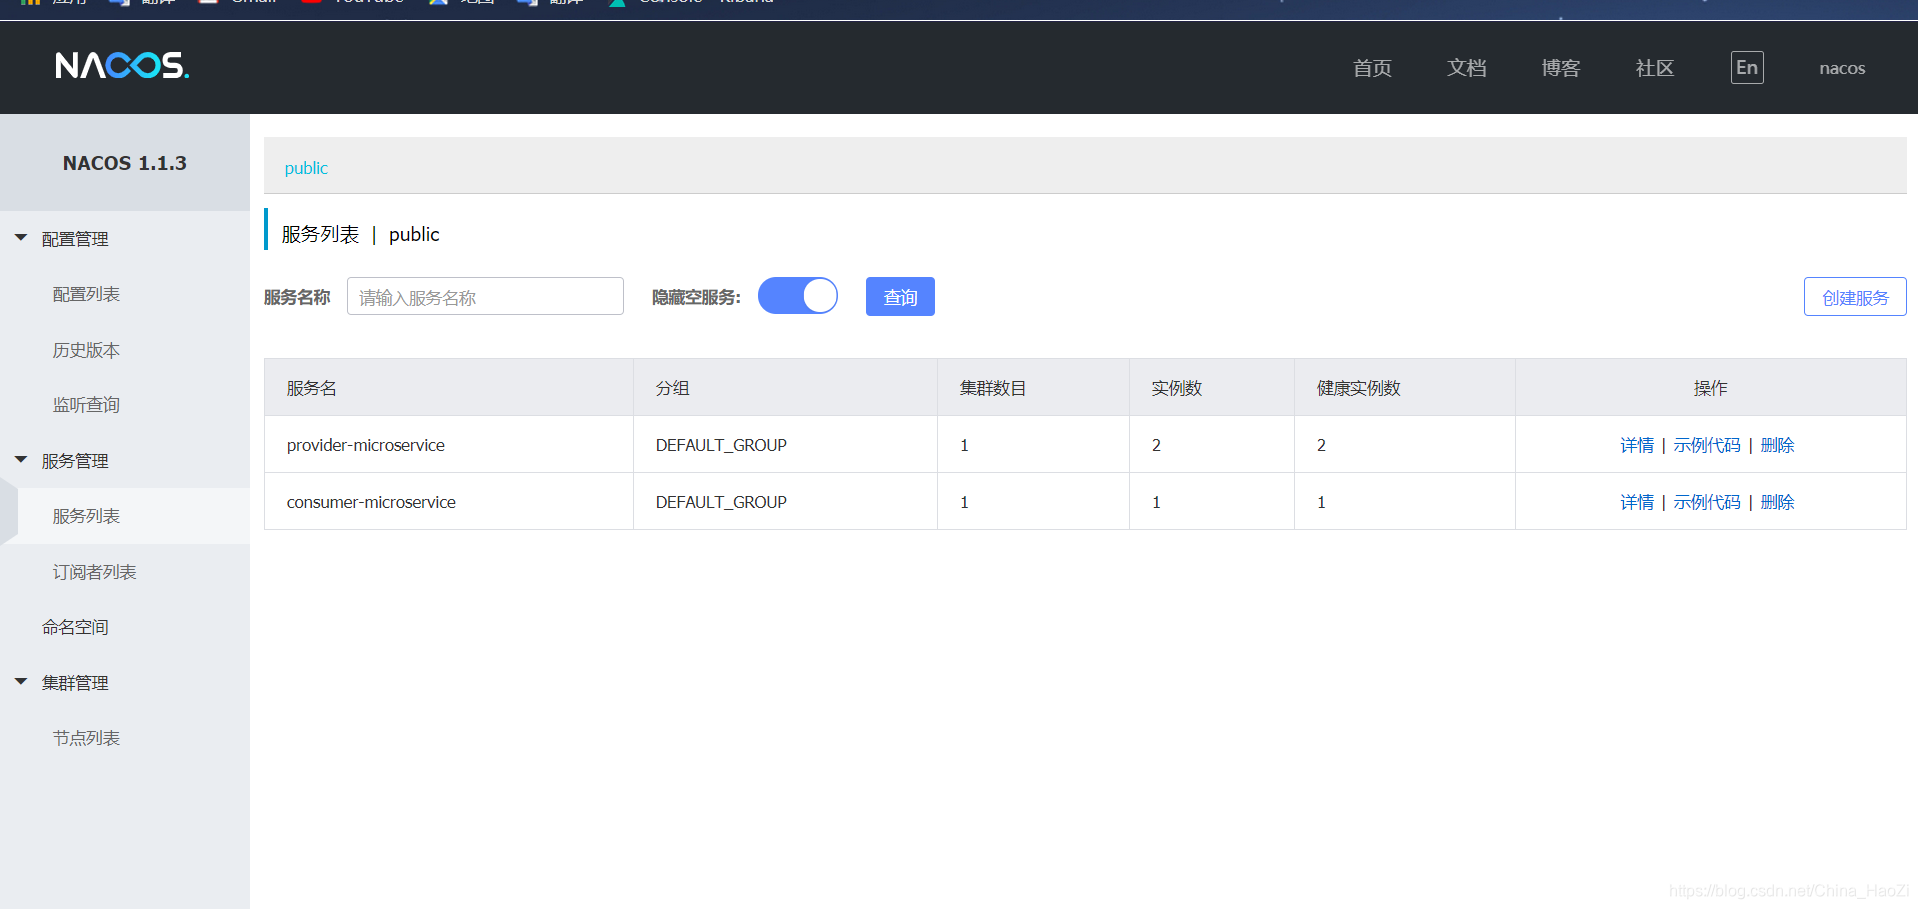Click the 创建服务 button
The height and width of the screenshot is (909, 1918).
pyautogui.click(x=1855, y=297)
